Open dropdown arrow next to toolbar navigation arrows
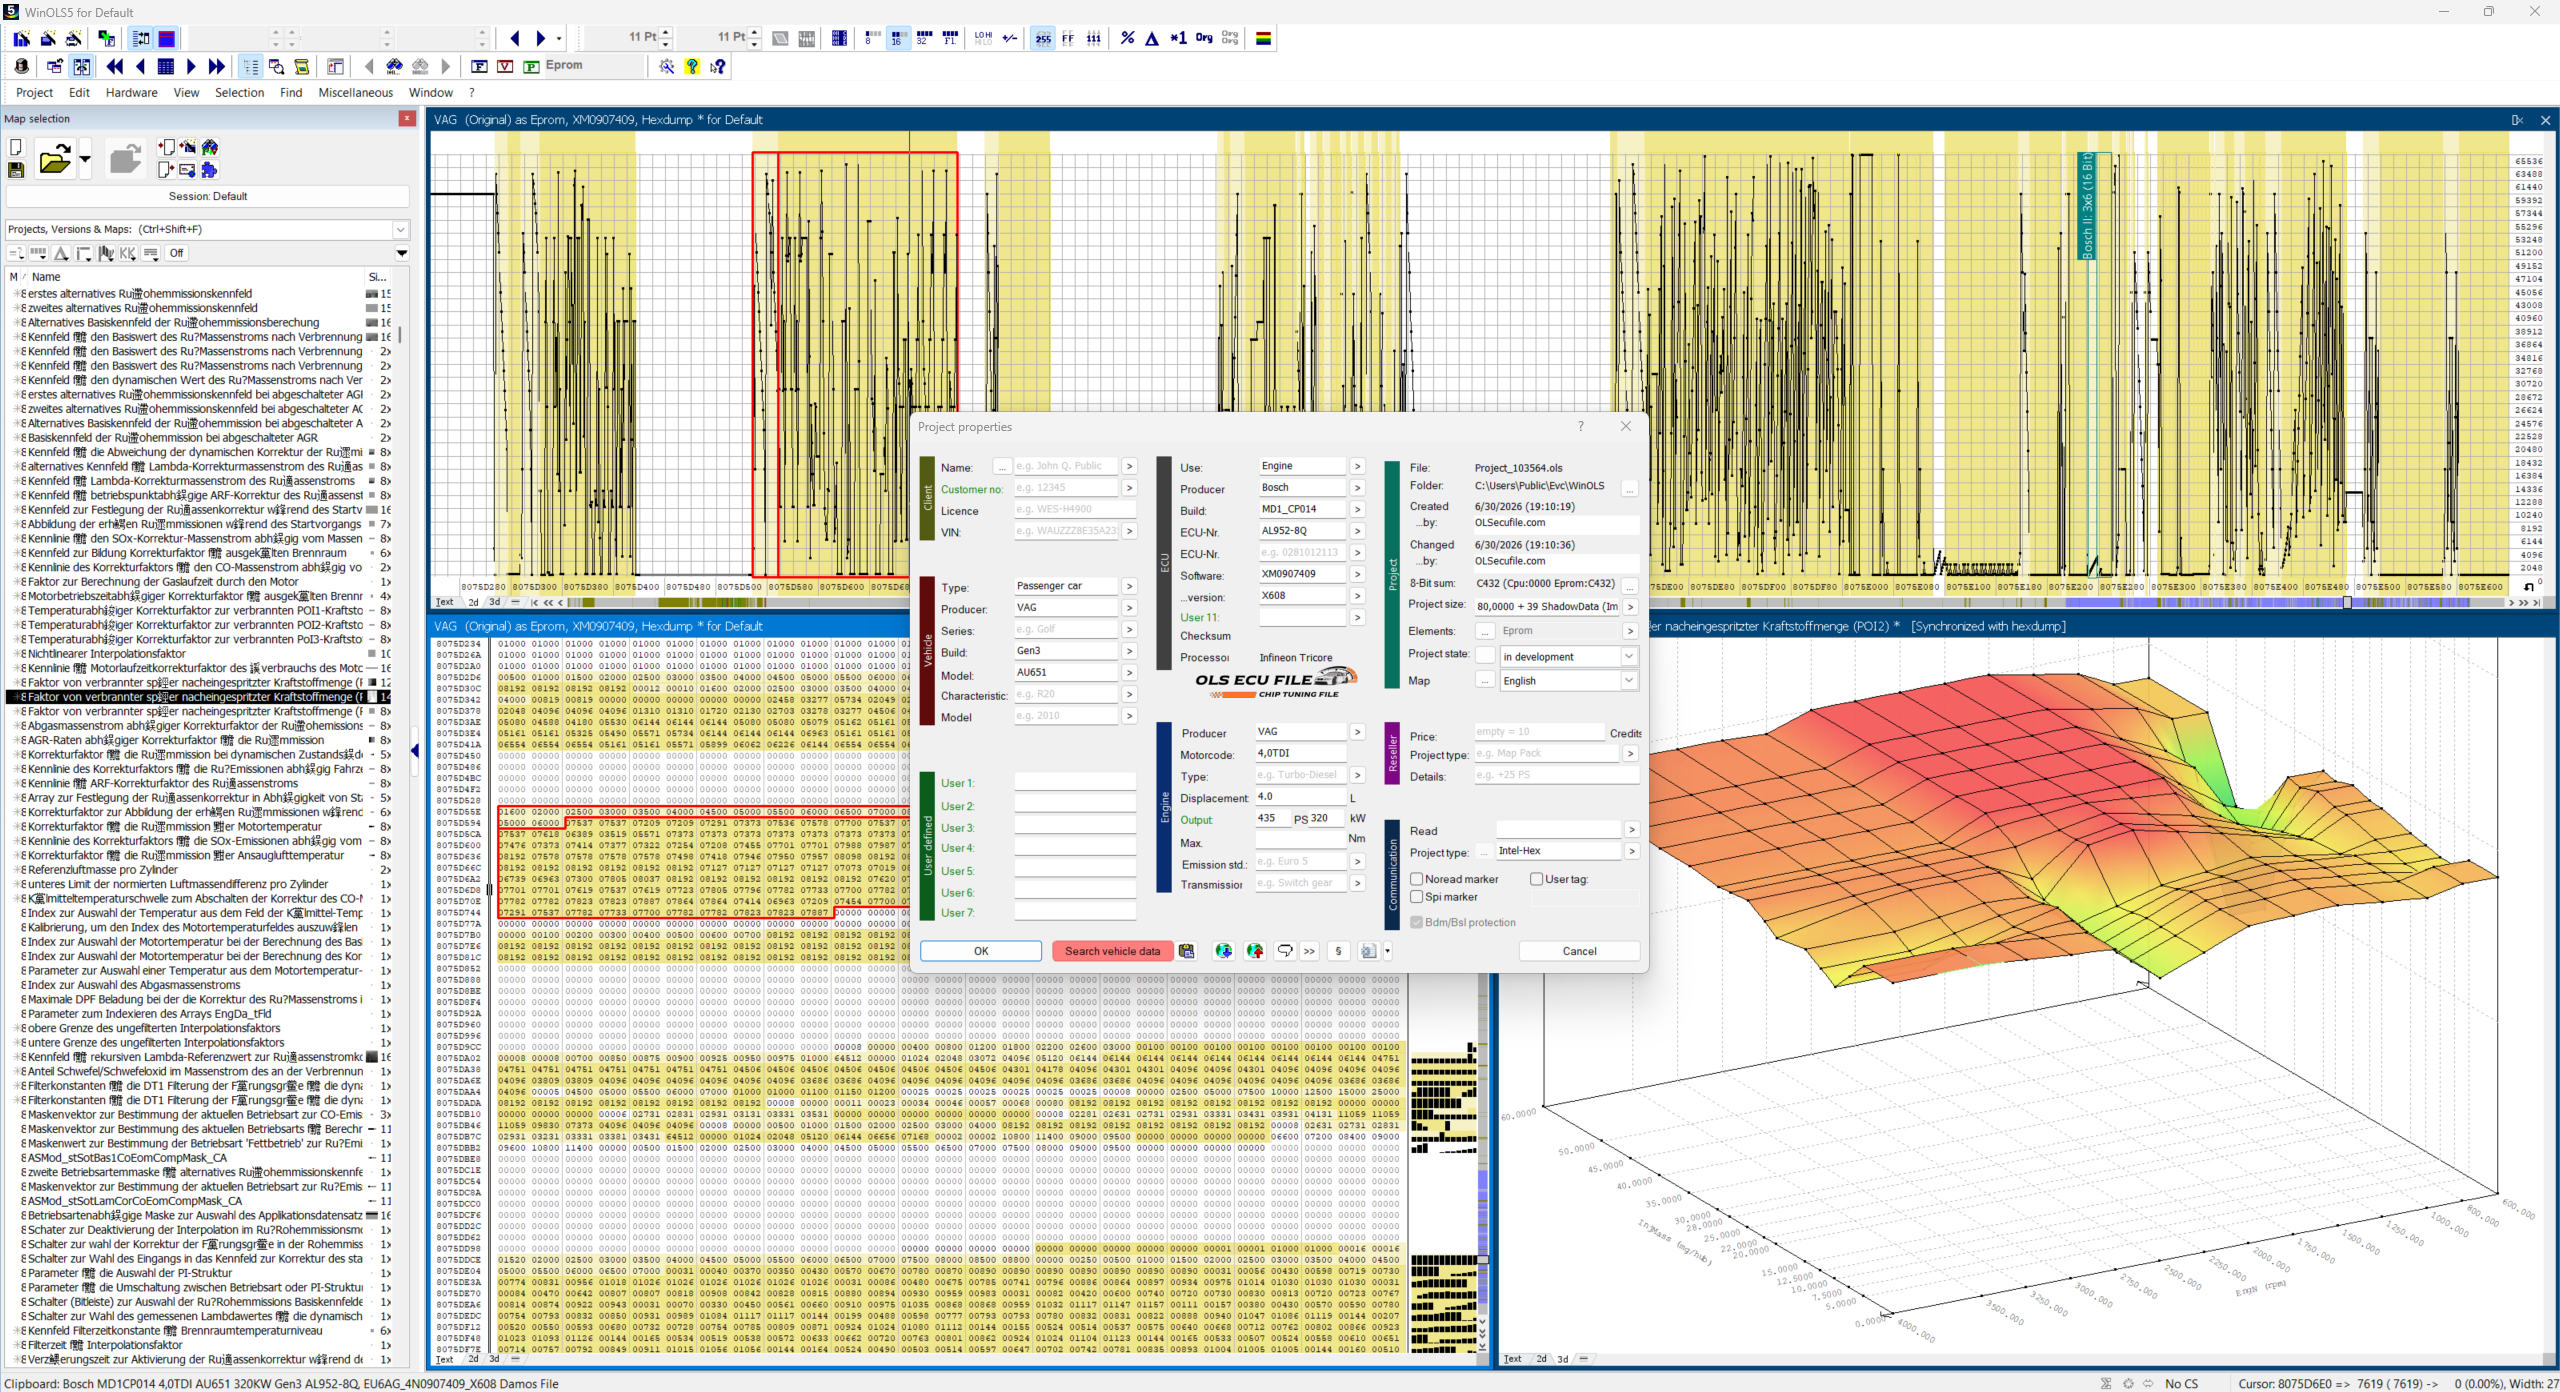 [x=559, y=38]
